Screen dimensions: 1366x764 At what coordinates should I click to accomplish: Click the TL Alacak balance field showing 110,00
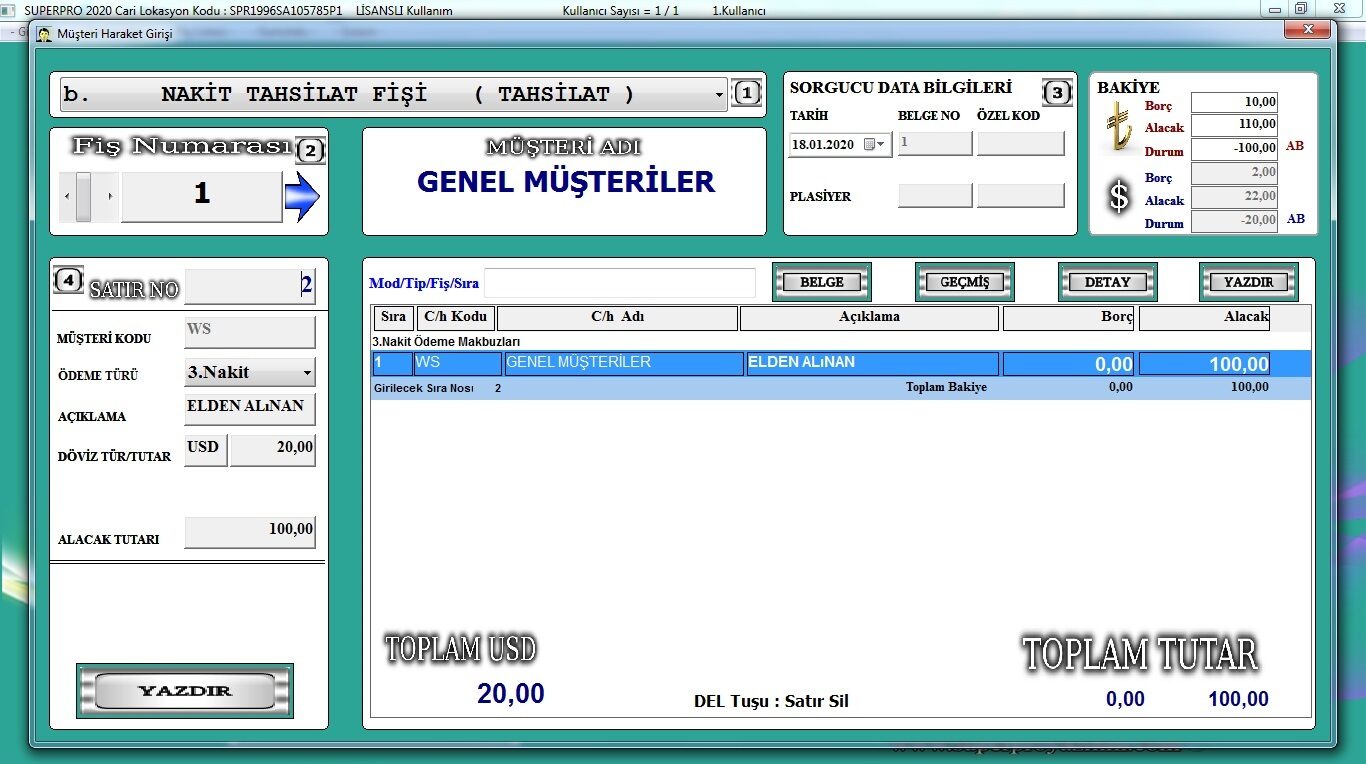[x=1234, y=125]
